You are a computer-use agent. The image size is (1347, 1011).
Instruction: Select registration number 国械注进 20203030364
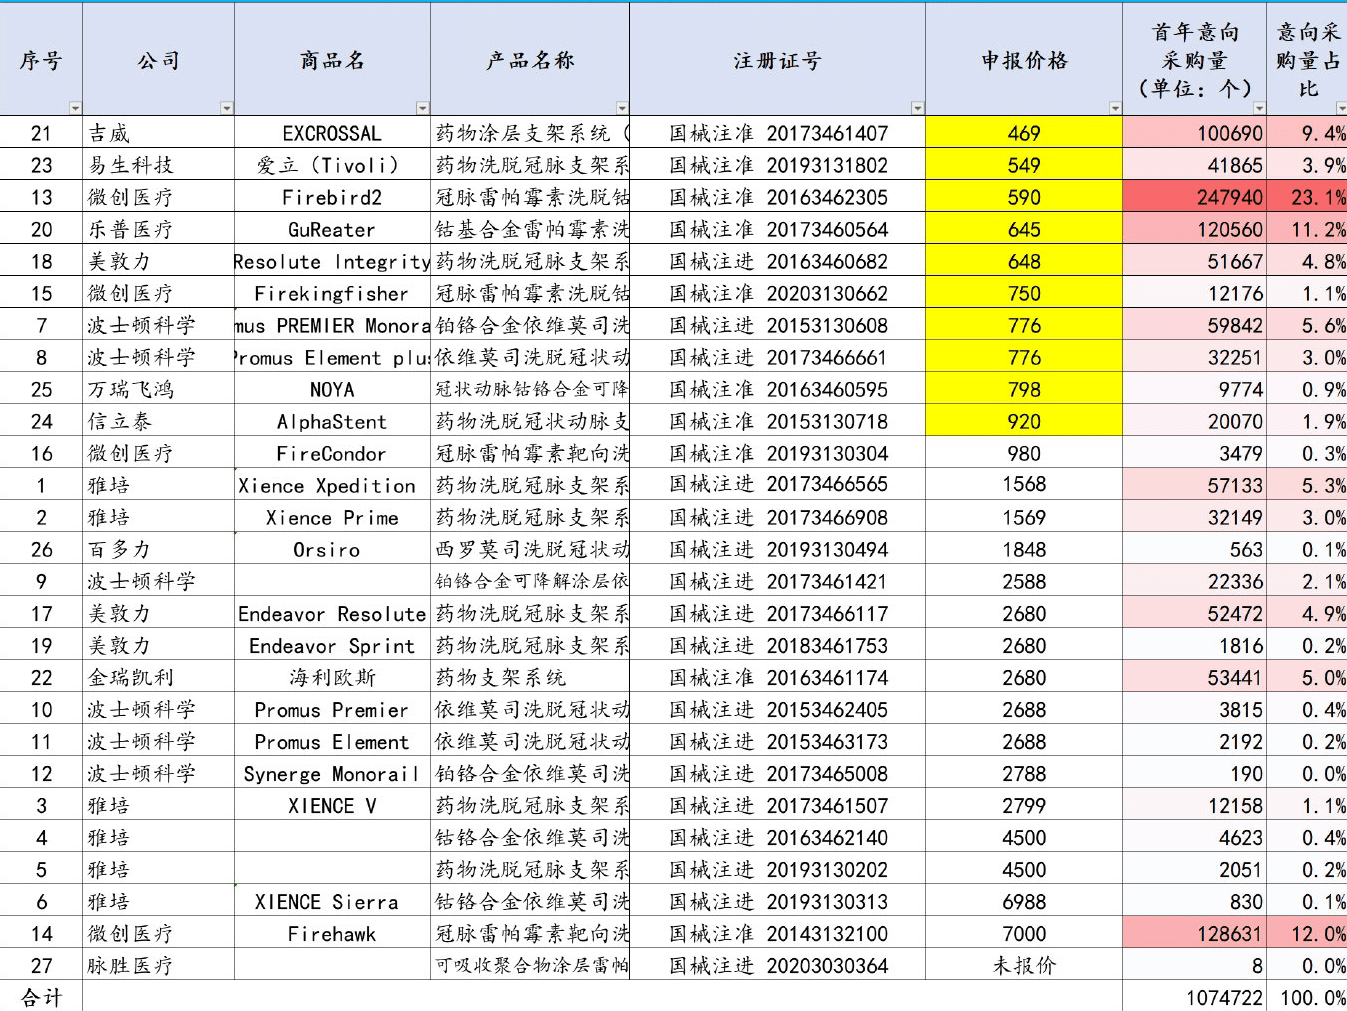778,965
